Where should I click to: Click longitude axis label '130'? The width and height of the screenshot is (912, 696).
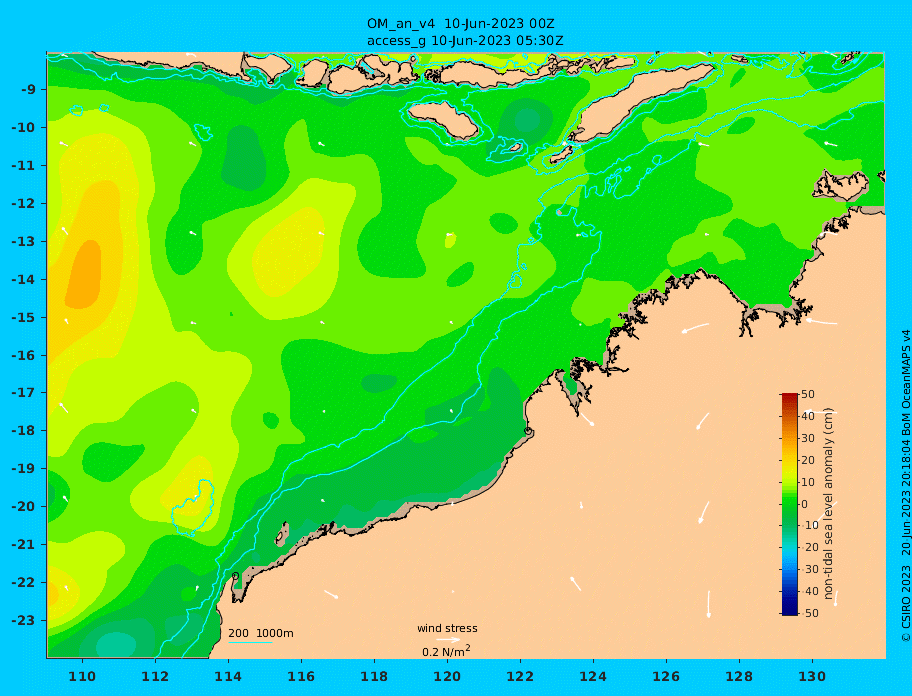pyautogui.click(x=812, y=676)
